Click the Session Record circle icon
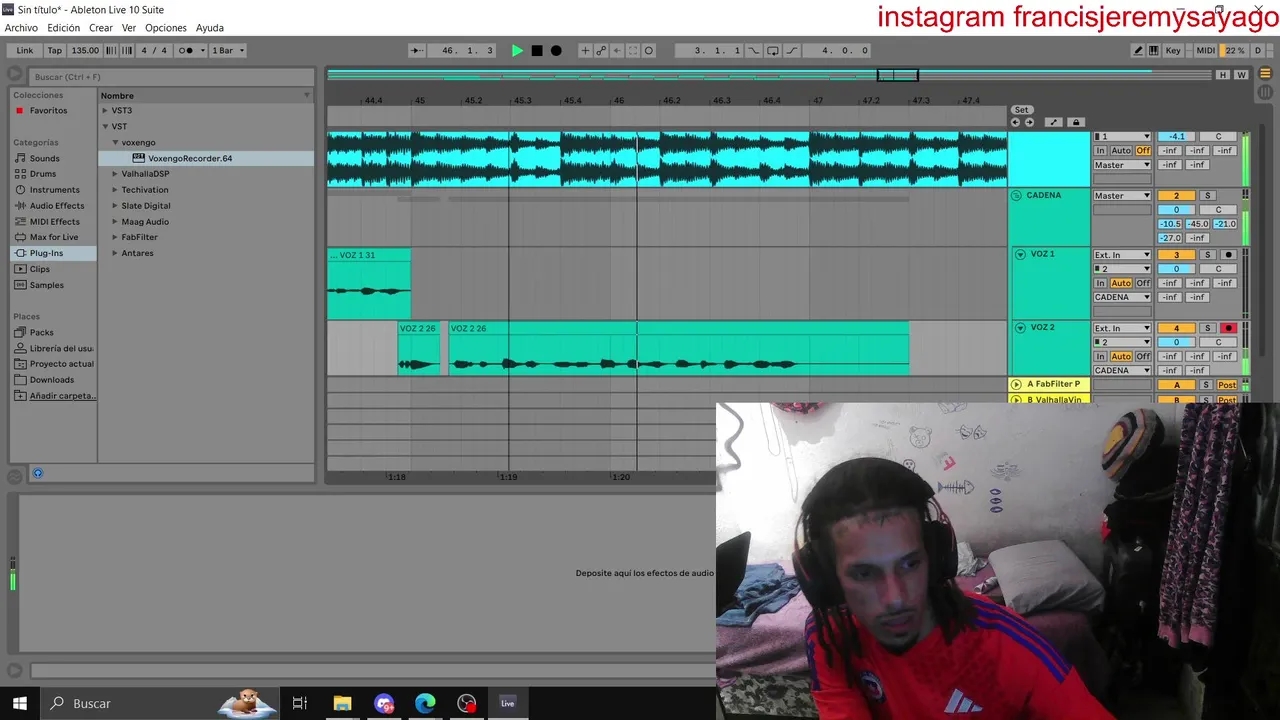This screenshot has width=1280, height=720. (x=648, y=50)
